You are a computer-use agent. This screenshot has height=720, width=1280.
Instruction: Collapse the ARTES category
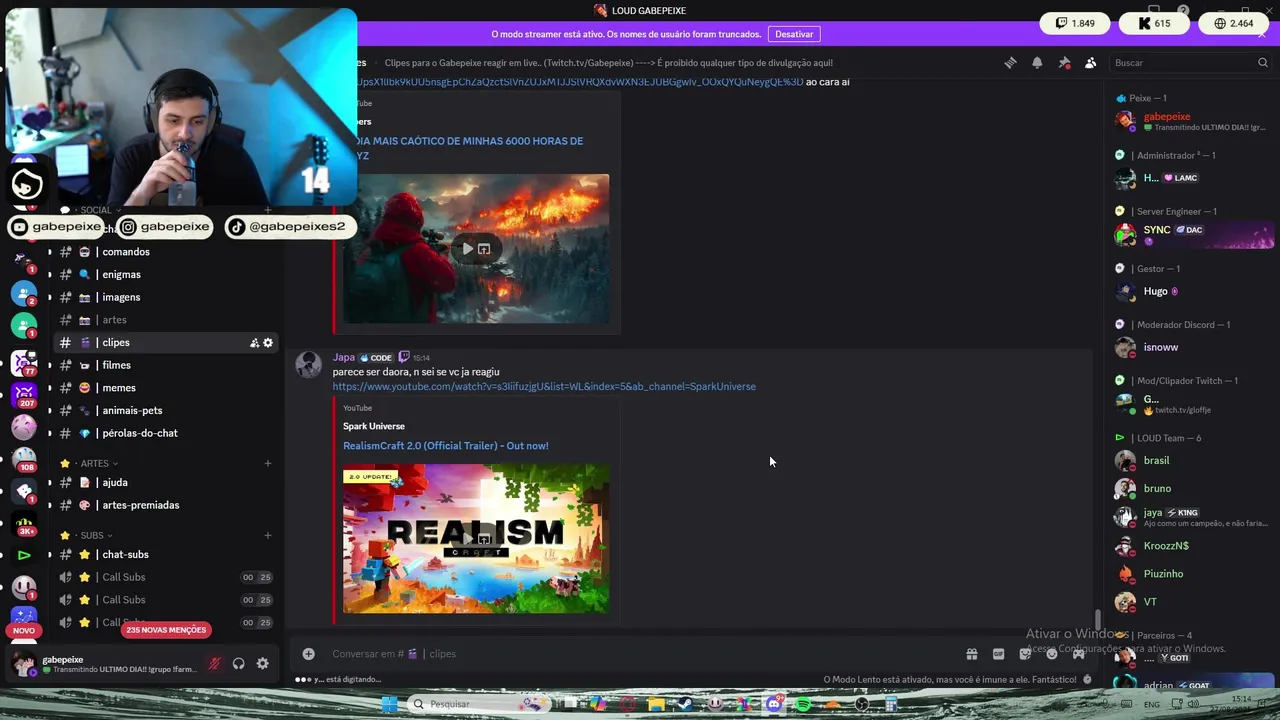point(95,463)
